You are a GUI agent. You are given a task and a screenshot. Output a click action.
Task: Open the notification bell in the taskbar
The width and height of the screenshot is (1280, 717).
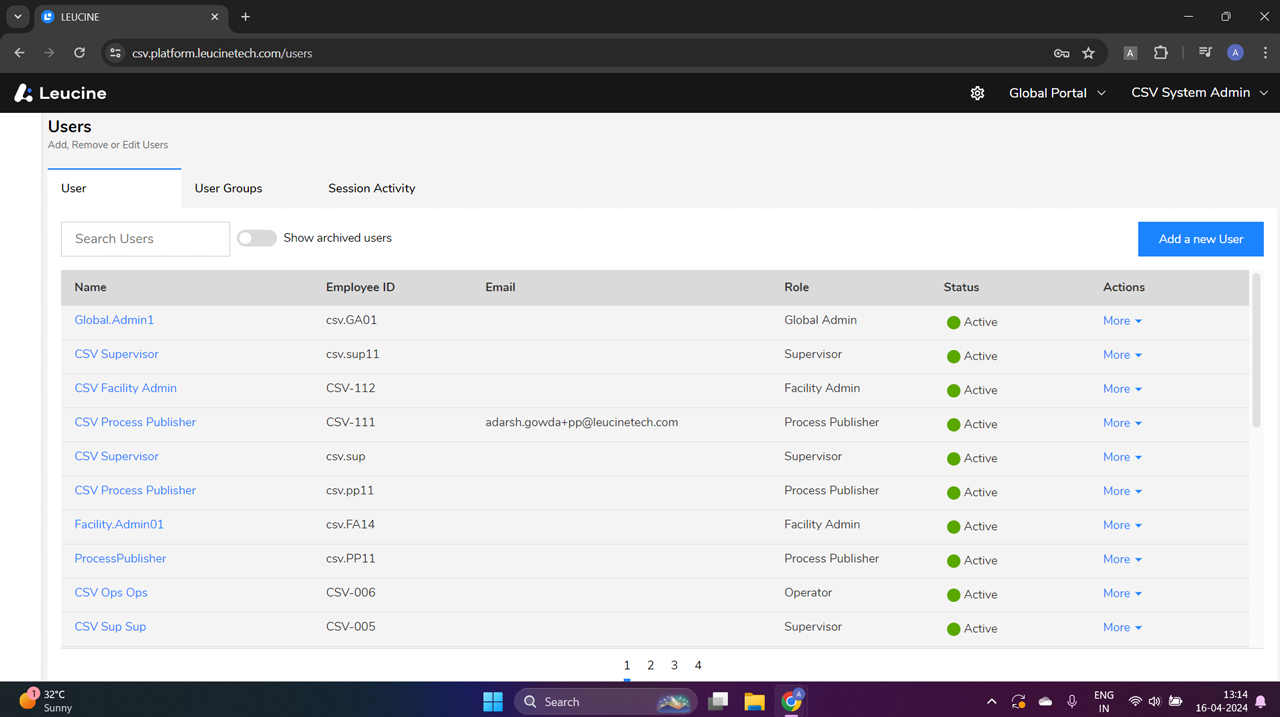pyautogui.click(x=1262, y=701)
